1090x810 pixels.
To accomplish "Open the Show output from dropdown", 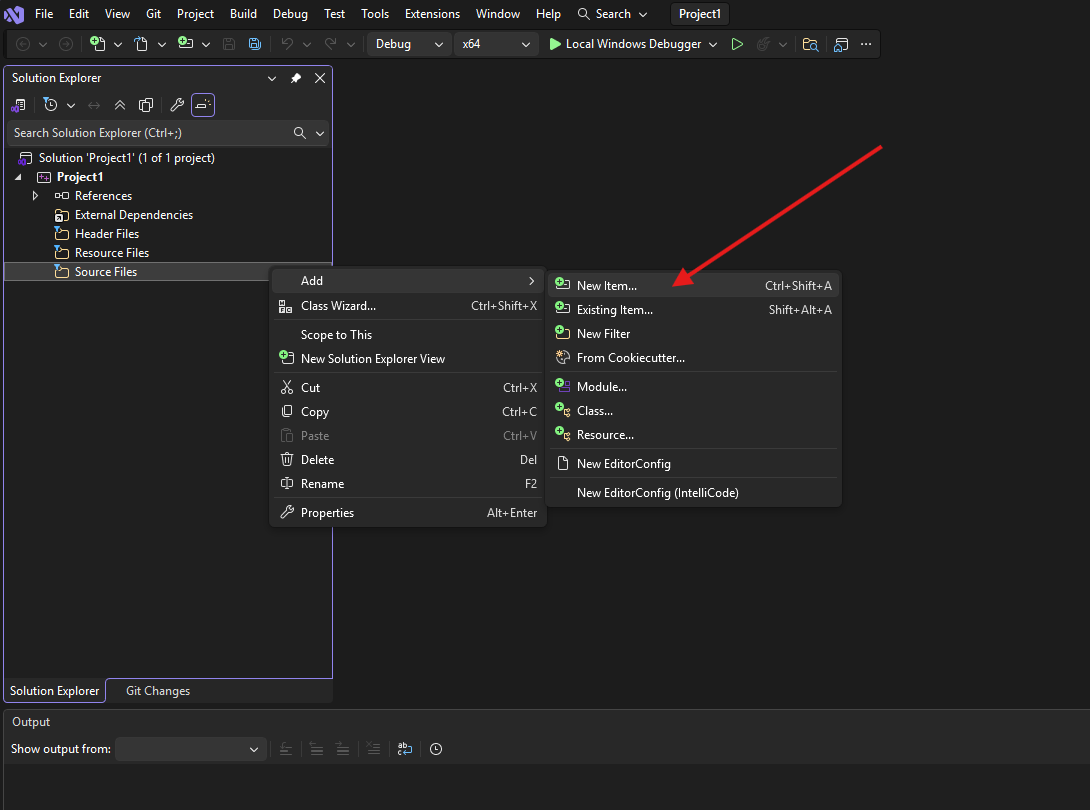I will (x=190, y=749).
